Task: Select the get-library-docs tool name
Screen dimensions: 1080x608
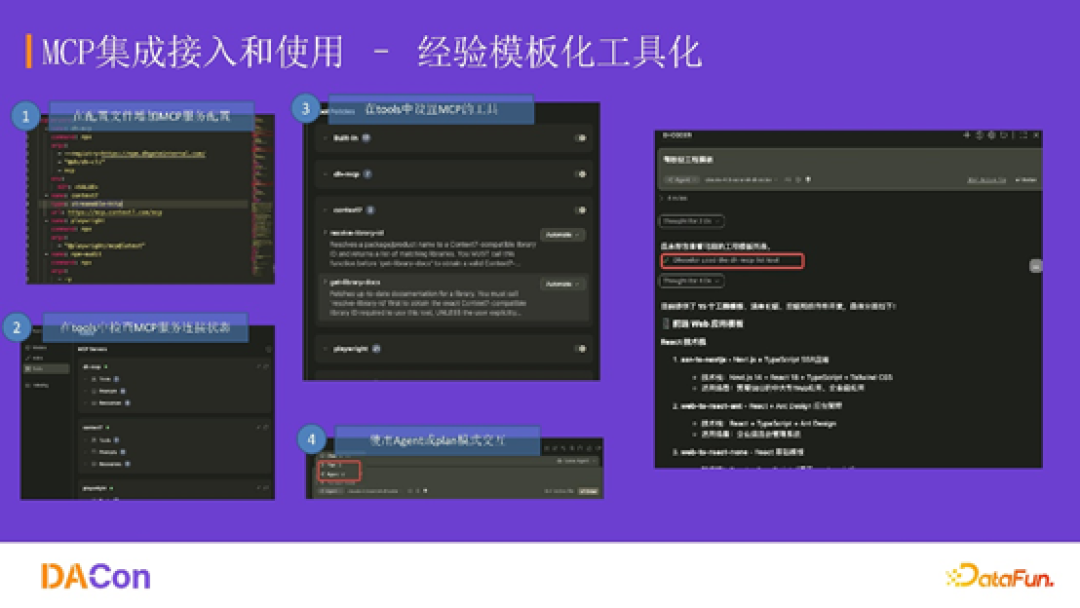Action: pyautogui.click(x=355, y=282)
